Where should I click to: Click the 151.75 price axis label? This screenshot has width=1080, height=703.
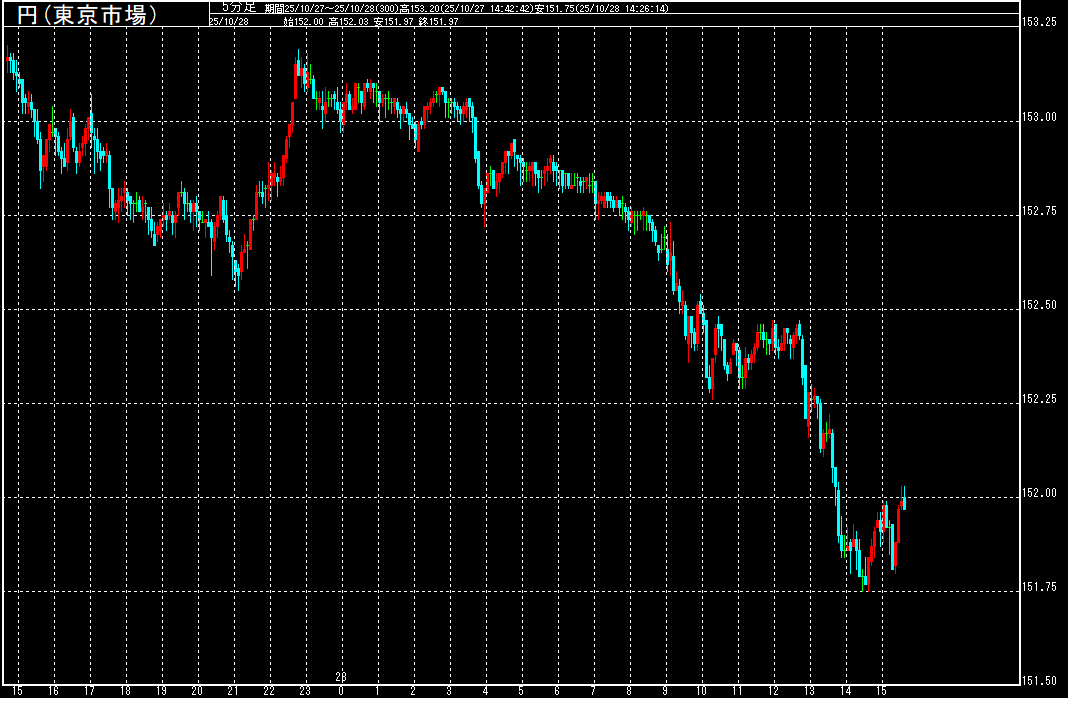point(1044,587)
